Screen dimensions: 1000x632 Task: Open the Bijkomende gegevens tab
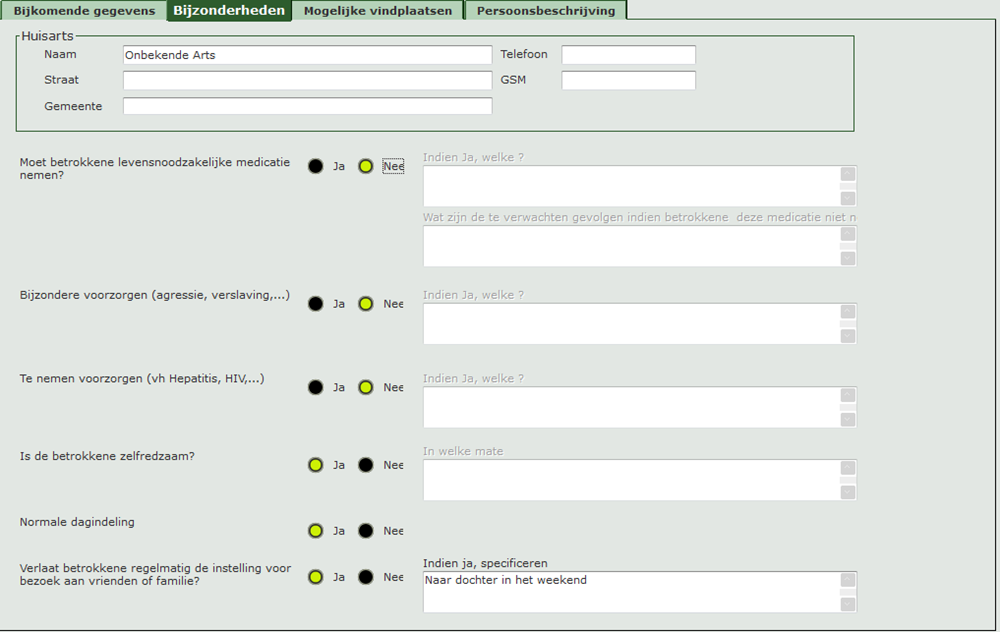point(84,11)
